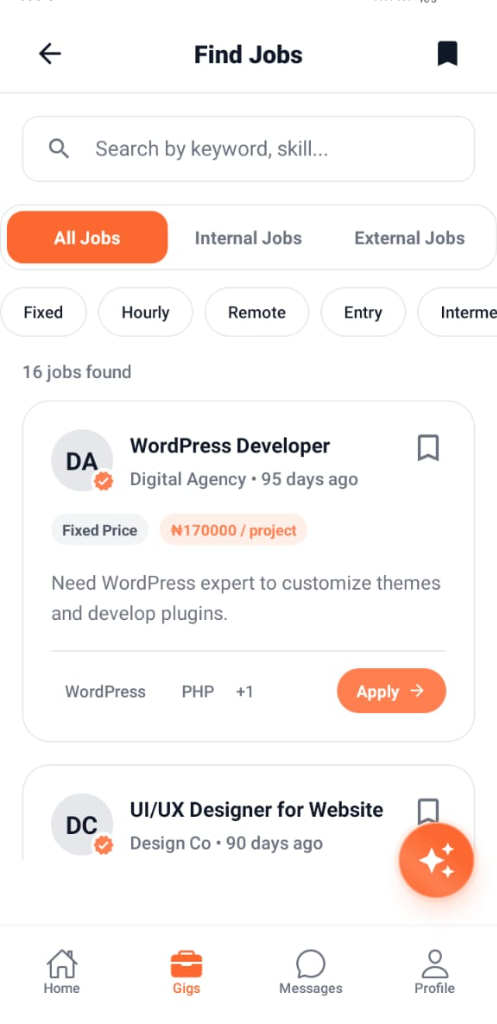Image resolution: width=497 pixels, height=1024 pixels.
Task: Click Digital Agency • 95 days ago text
Action: (x=244, y=479)
